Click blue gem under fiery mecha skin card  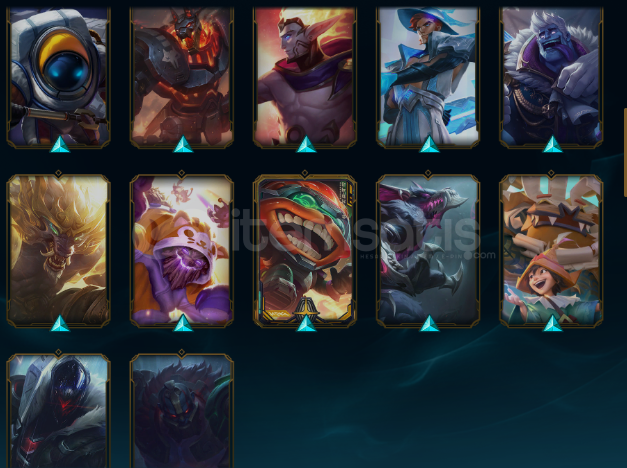[x=183, y=144]
